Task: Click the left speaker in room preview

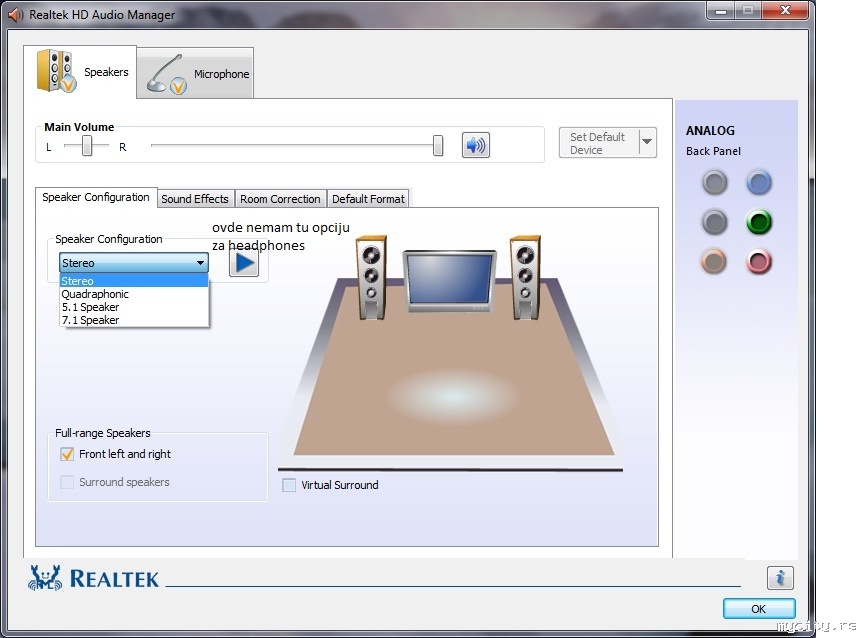Action: pyautogui.click(x=371, y=278)
